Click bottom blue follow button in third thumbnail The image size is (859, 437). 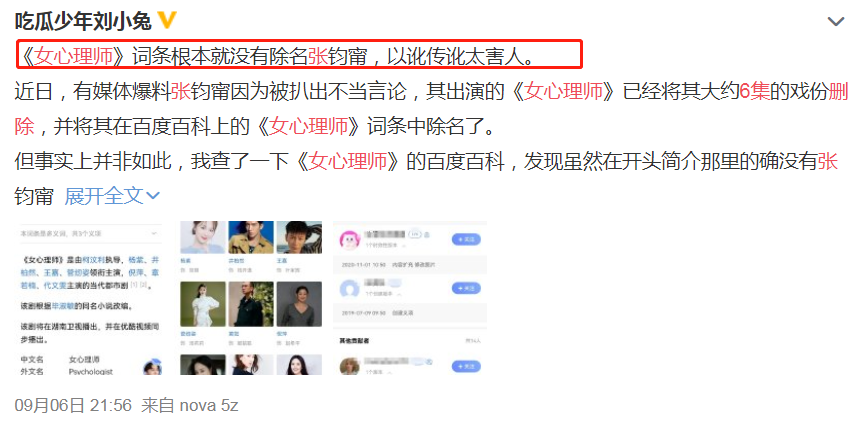[466, 366]
